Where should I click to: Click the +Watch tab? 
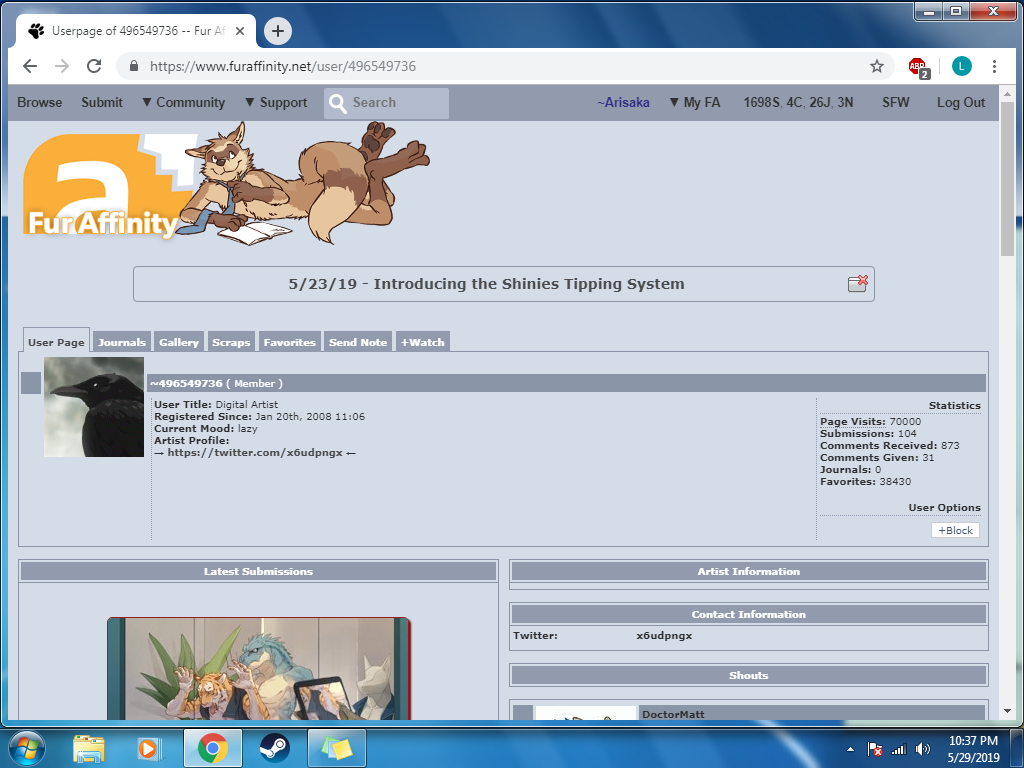click(x=422, y=342)
